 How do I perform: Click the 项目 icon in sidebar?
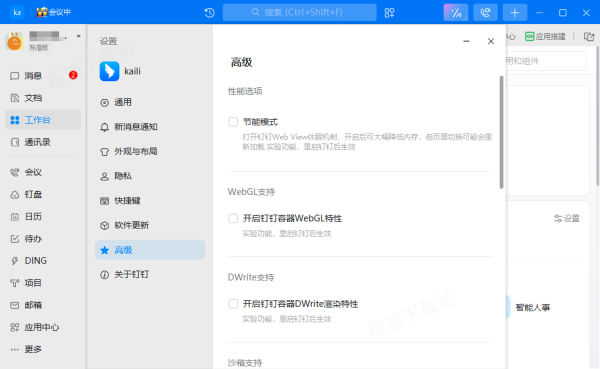15,283
